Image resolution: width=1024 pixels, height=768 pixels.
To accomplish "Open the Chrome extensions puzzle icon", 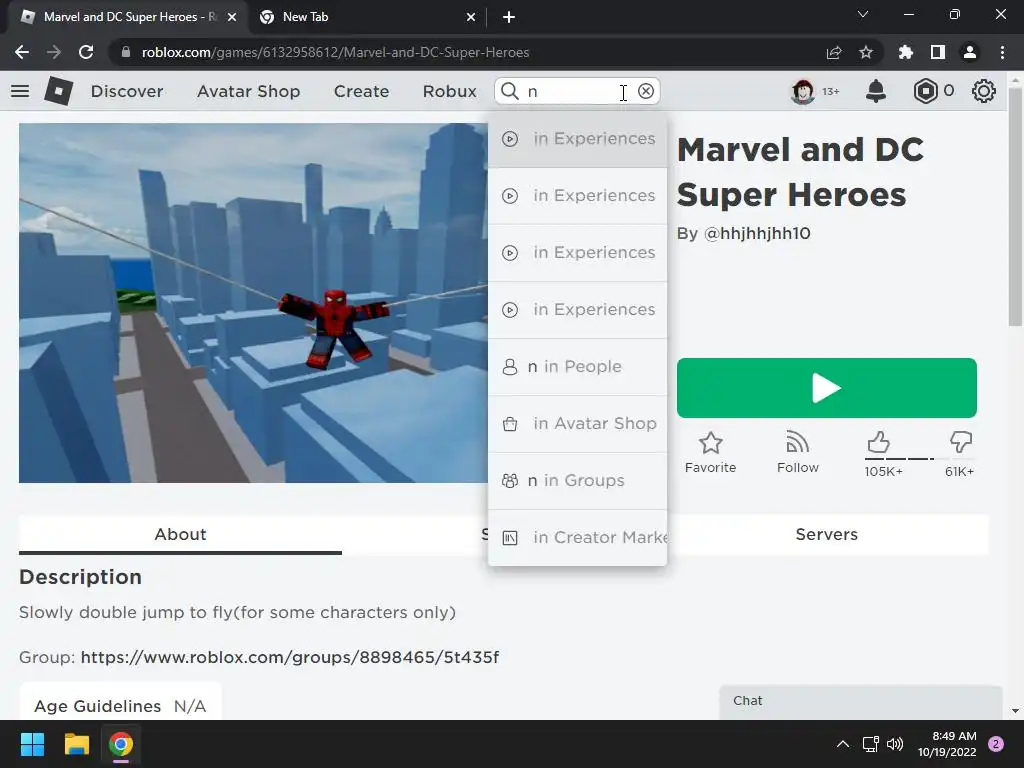I will 906,52.
